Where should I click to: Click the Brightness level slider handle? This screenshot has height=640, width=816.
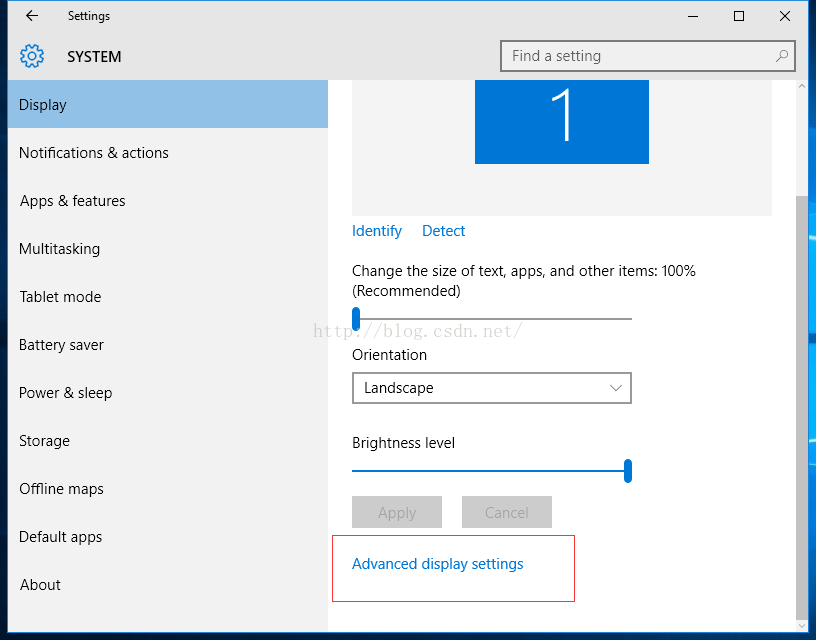coord(628,471)
